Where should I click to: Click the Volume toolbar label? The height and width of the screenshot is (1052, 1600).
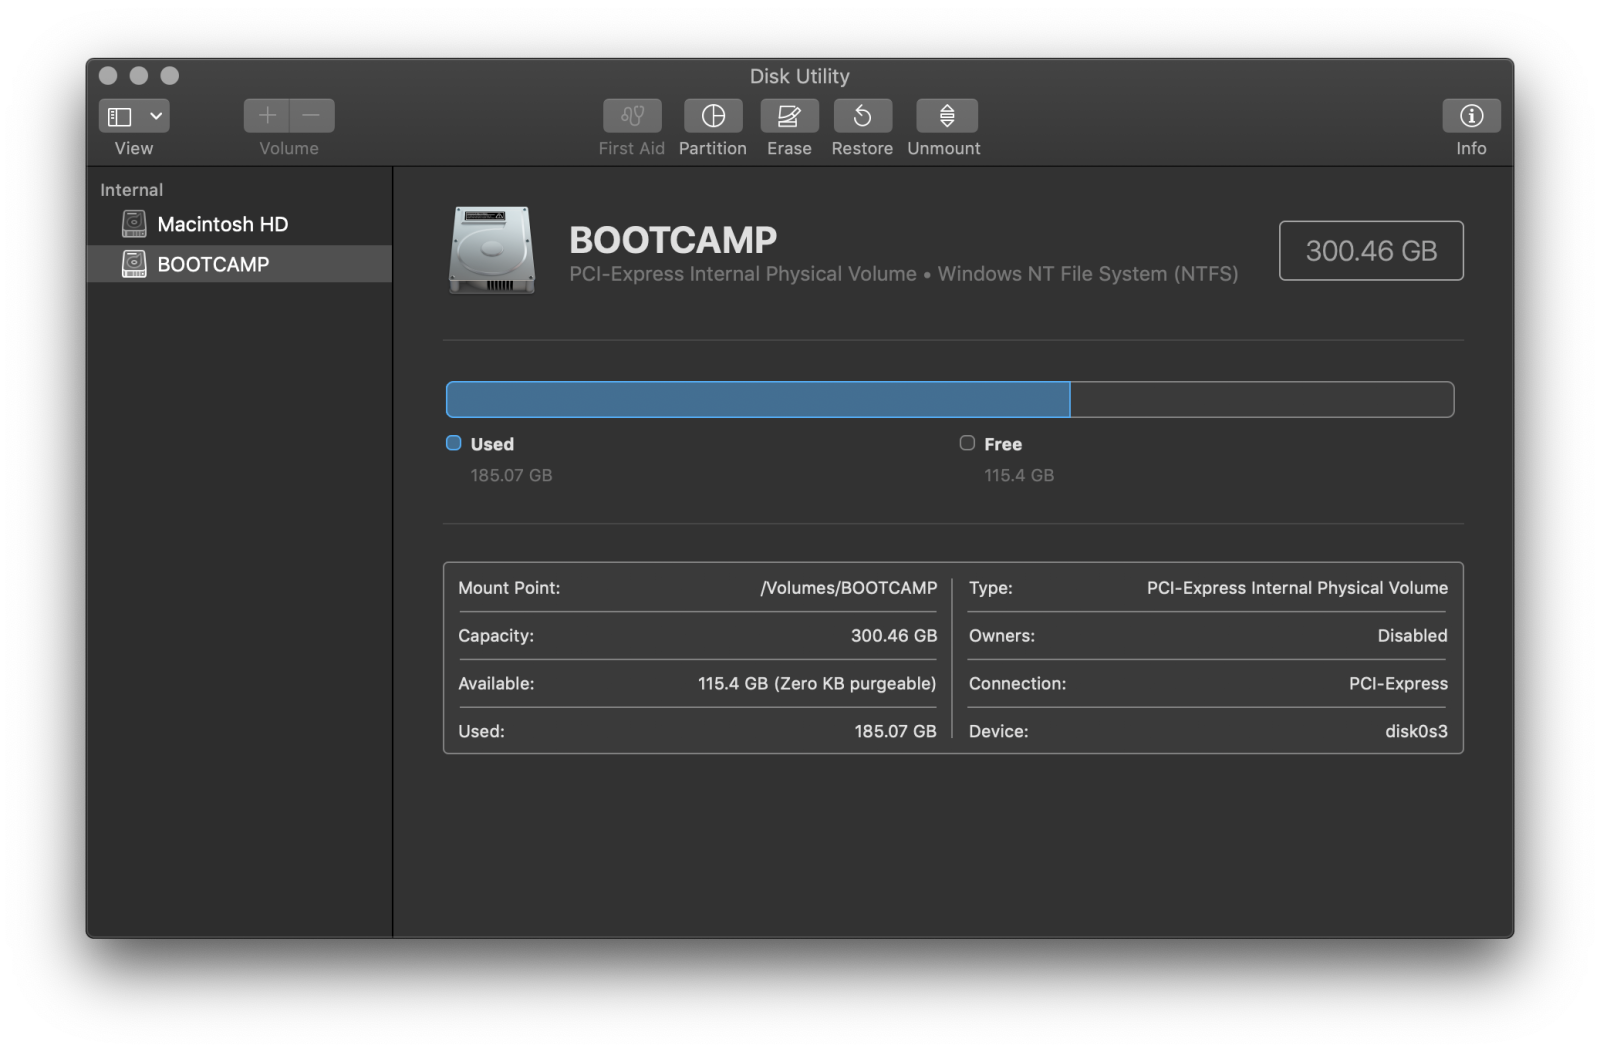(x=289, y=148)
